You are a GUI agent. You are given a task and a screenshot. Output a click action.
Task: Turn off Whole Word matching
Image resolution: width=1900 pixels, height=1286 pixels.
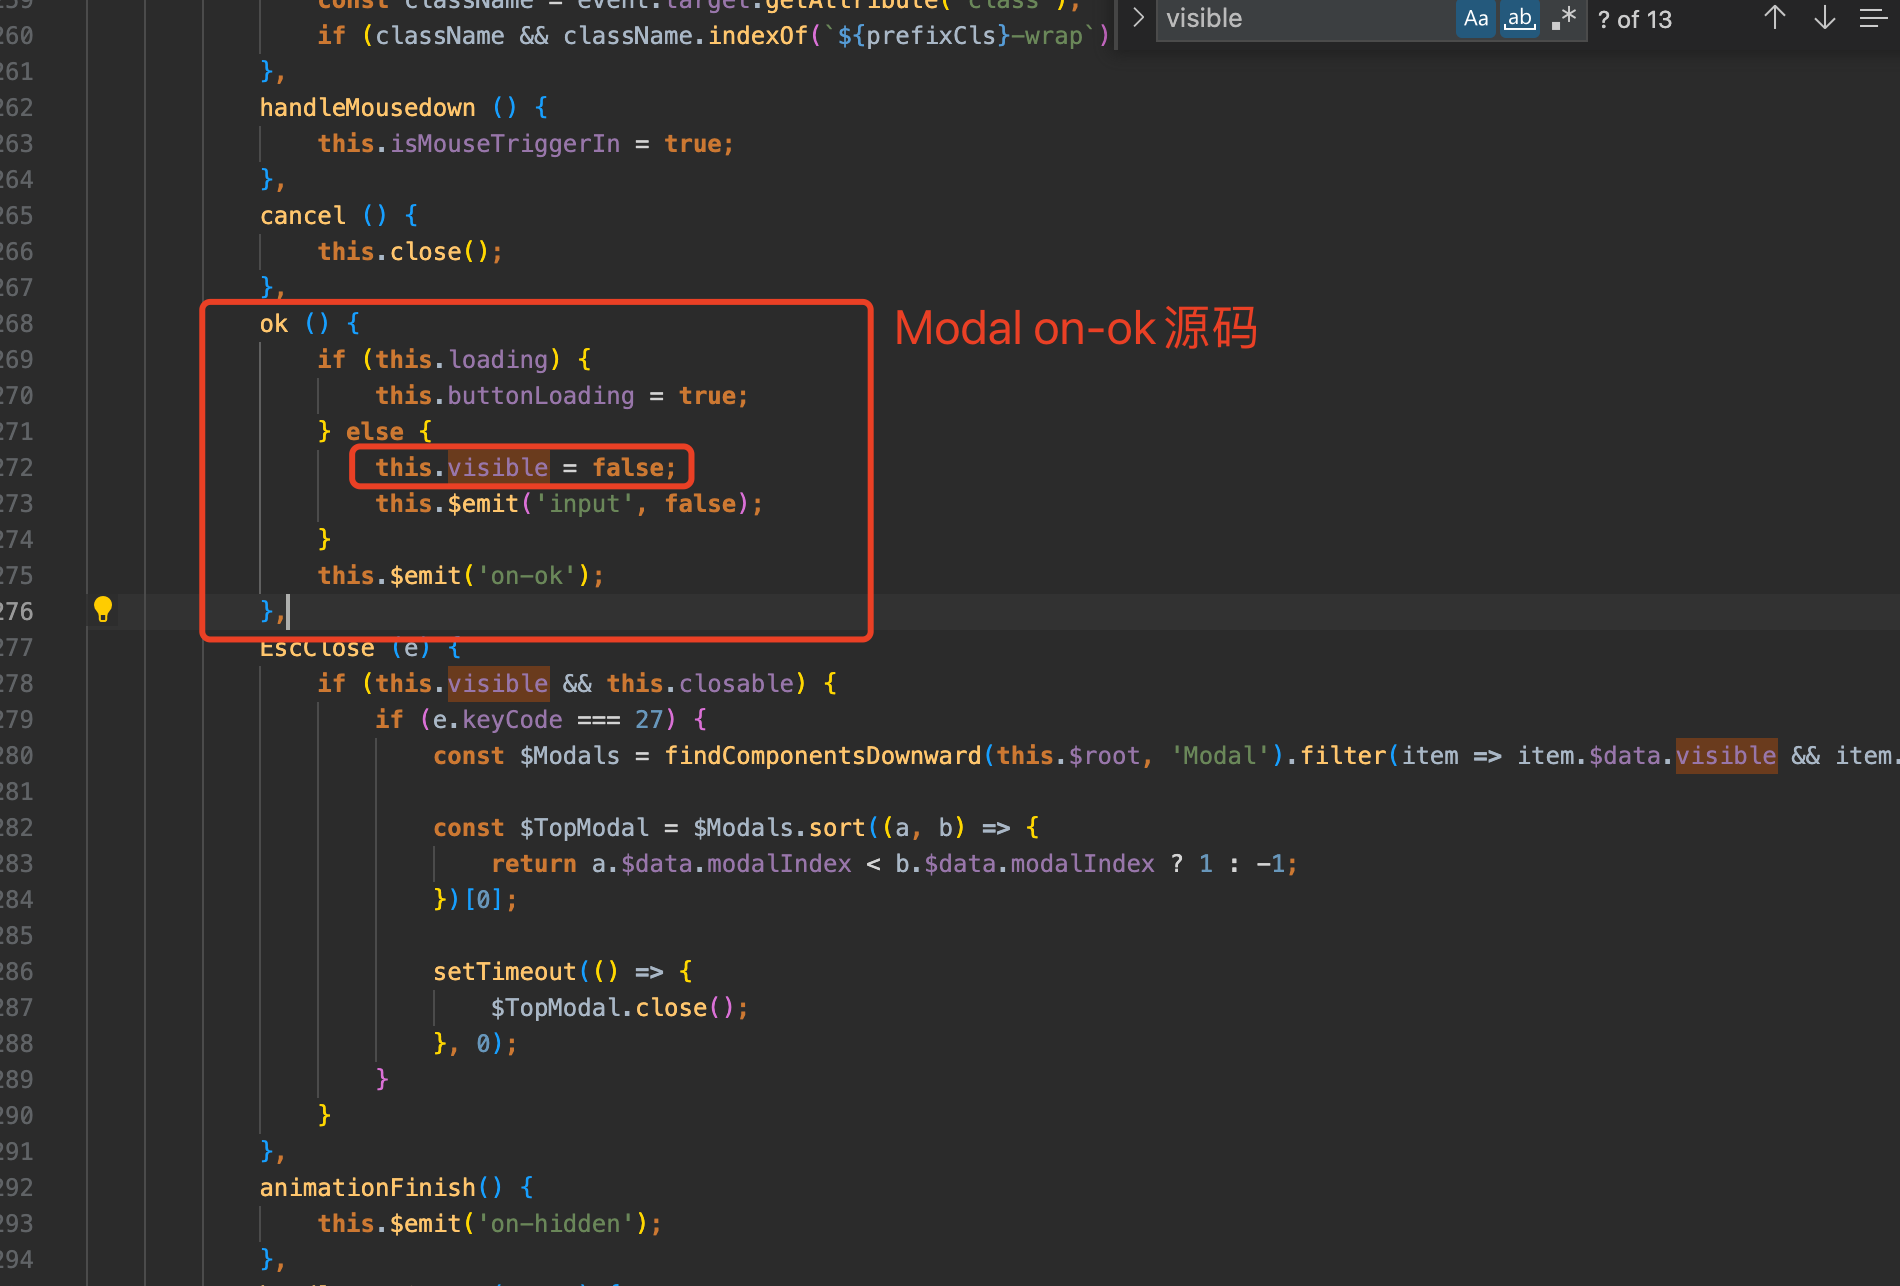pos(1519,18)
